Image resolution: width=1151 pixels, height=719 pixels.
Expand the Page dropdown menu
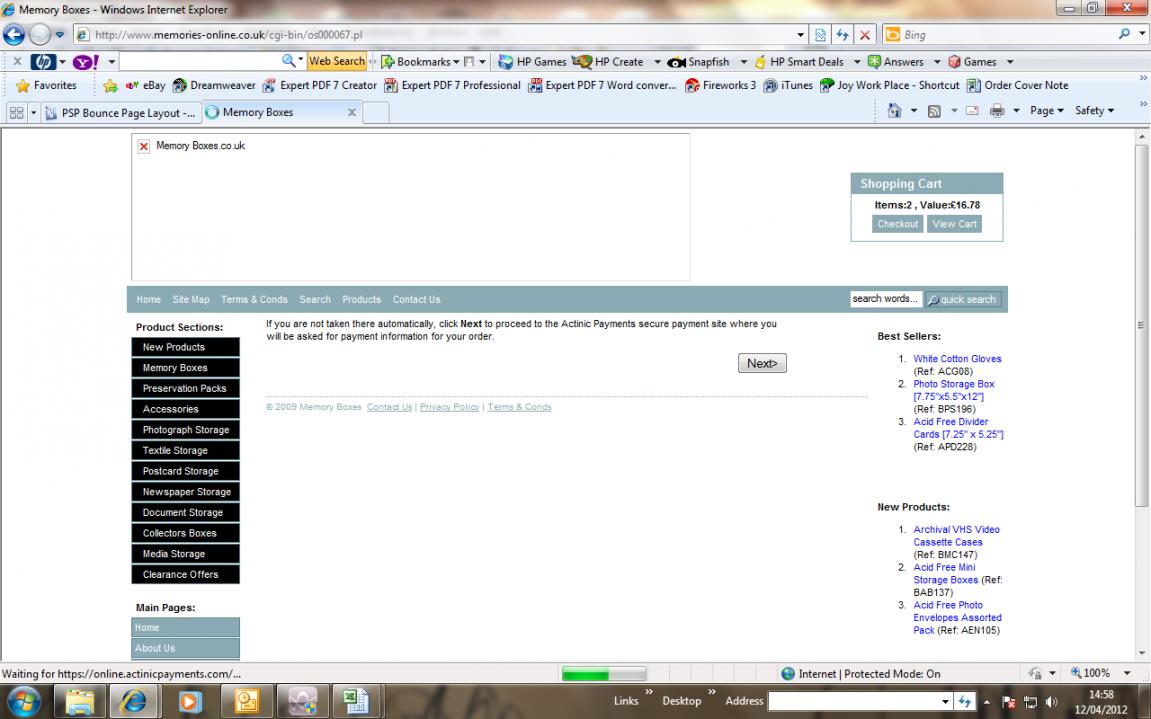pos(1047,111)
